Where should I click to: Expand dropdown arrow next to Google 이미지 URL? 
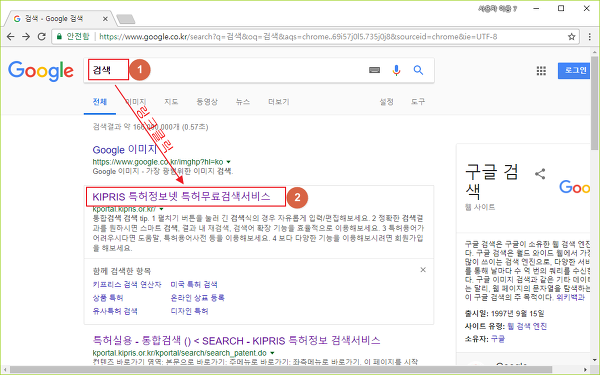coord(228,162)
